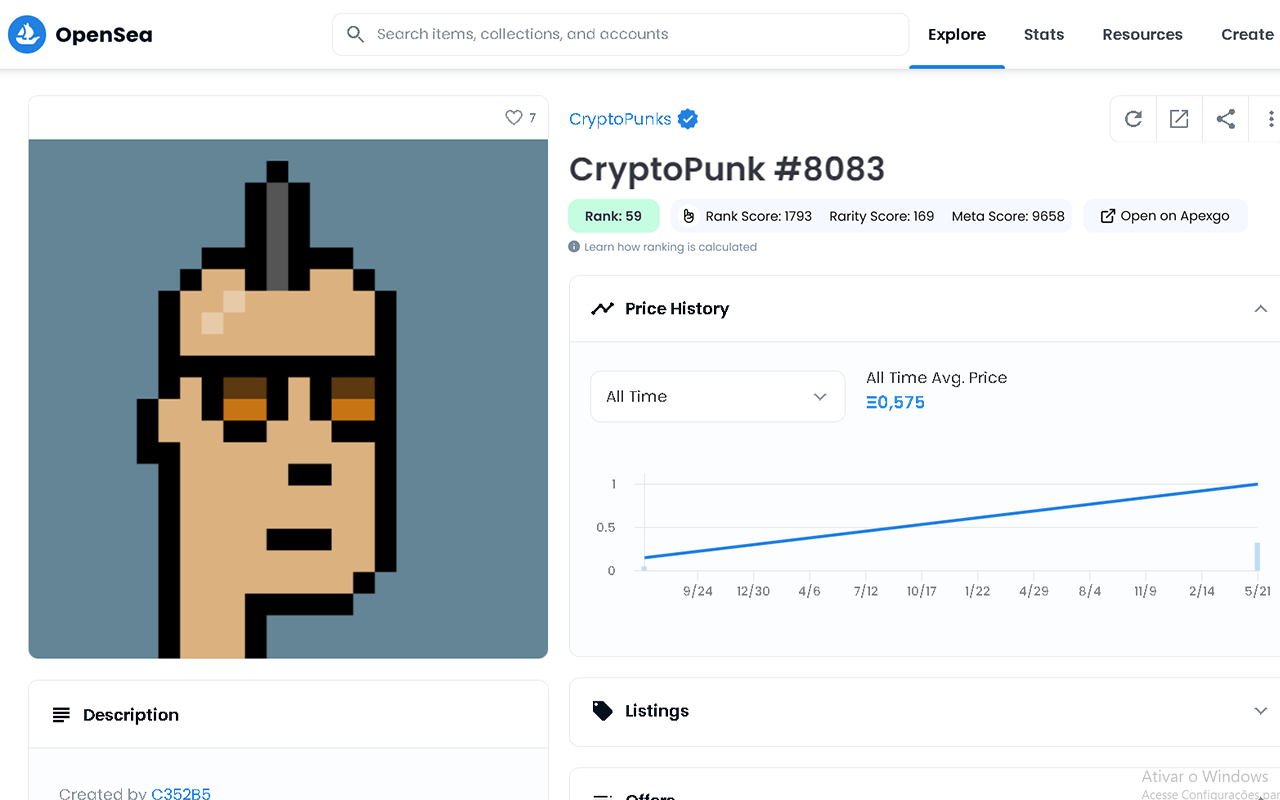
Task: Click the Listings tag icon
Action: 601,710
